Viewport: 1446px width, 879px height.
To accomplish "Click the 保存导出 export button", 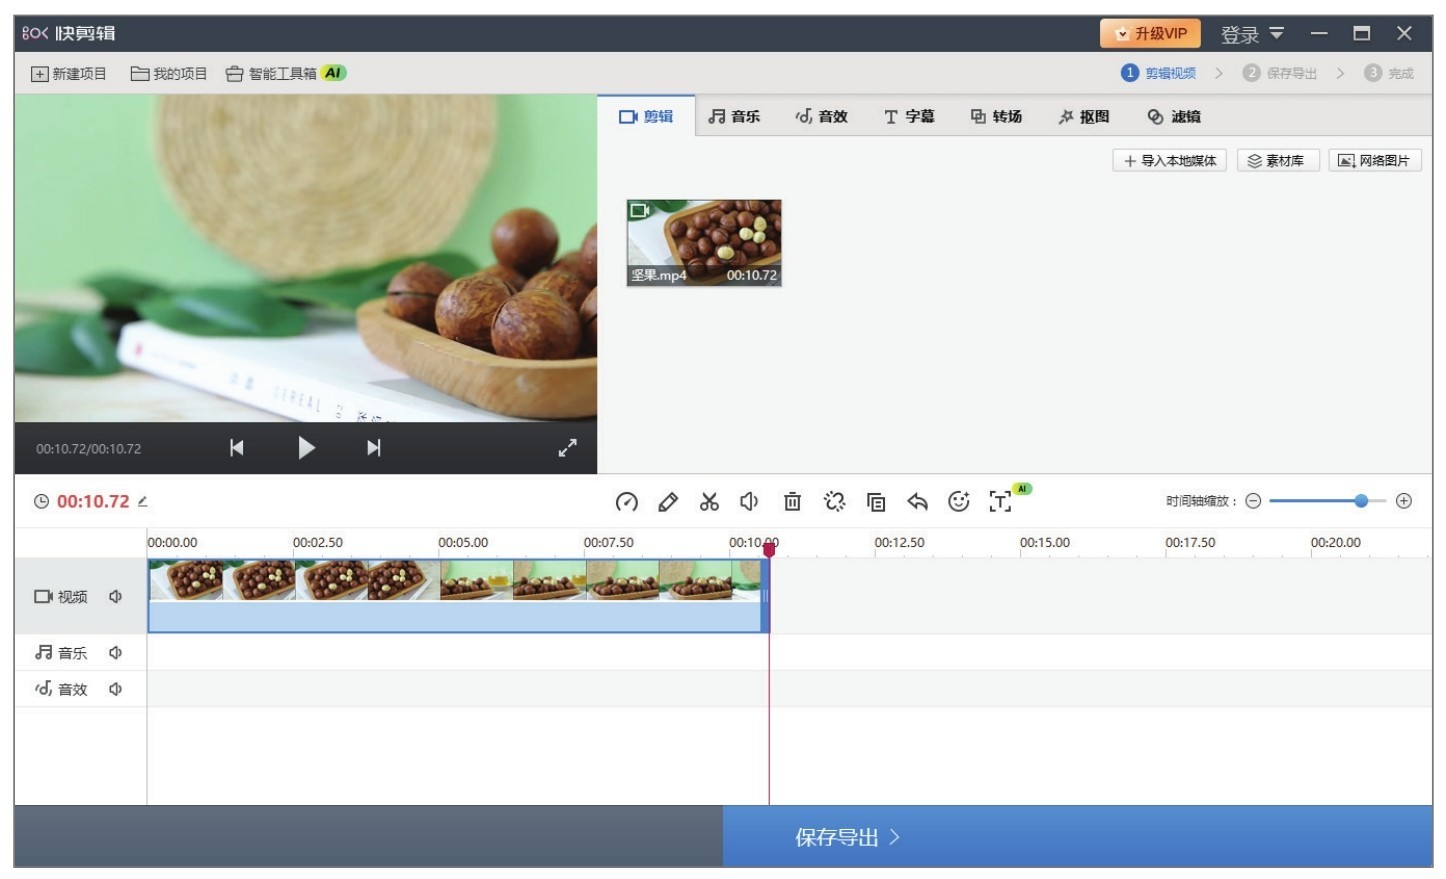I will pos(847,837).
